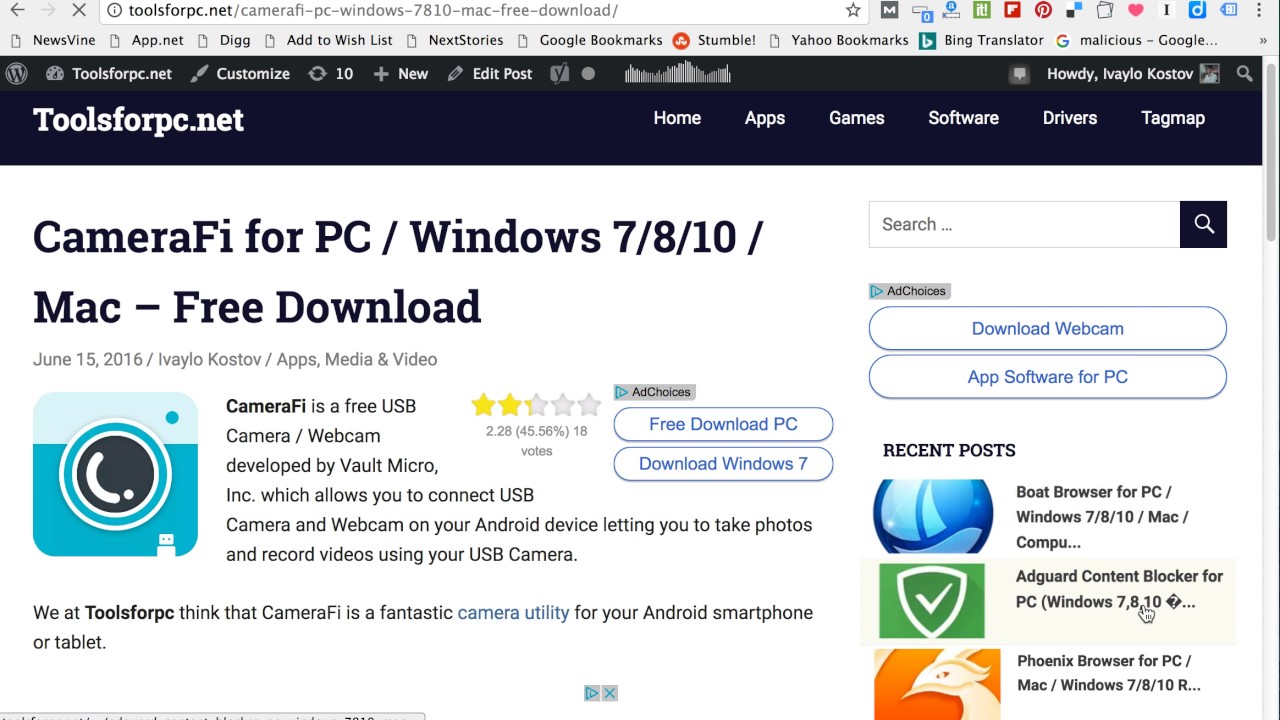Click the Phoenix Browser thumbnail
1280x720 pixels.
tap(937, 684)
